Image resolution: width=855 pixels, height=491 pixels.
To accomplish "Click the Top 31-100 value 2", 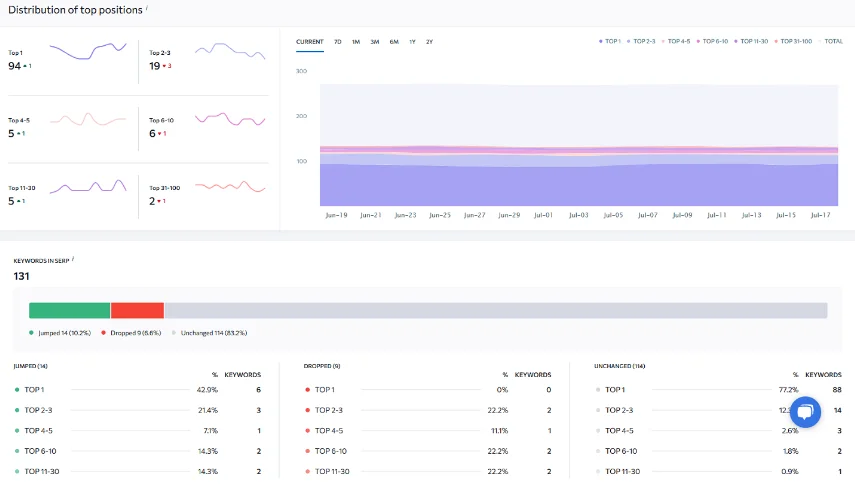I will [x=152, y=201].
